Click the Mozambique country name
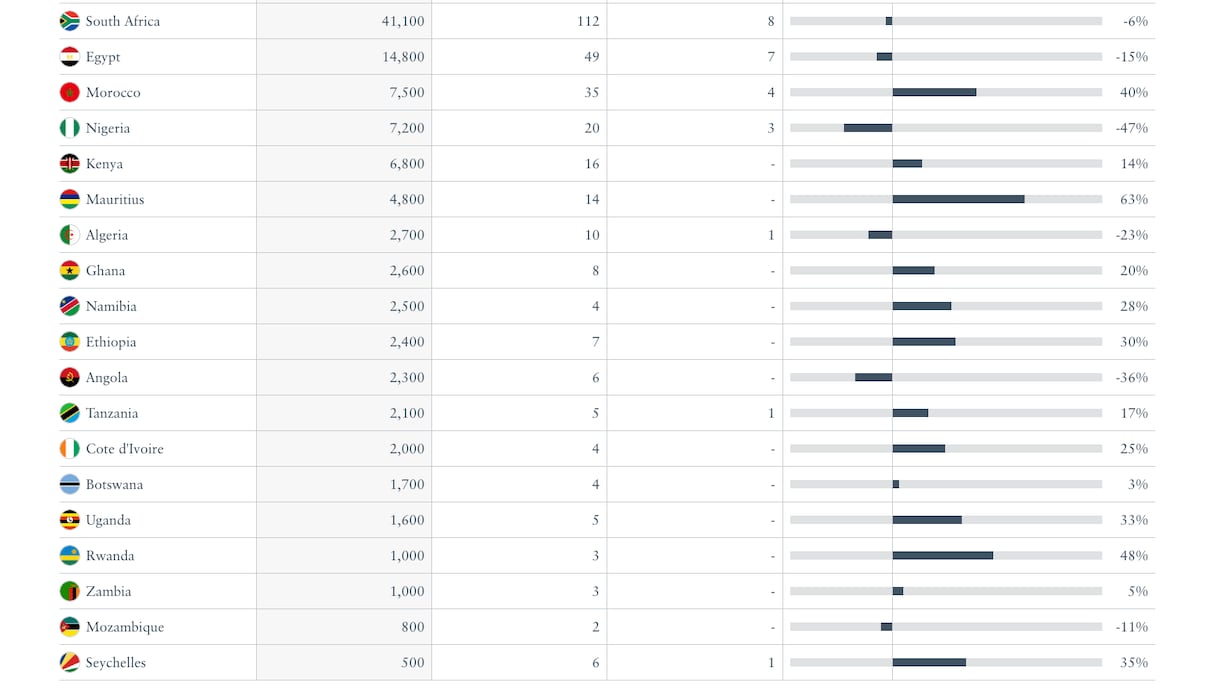Viewport: 1216px width, 684px height. pyautogui.click(x=125, y=627)
